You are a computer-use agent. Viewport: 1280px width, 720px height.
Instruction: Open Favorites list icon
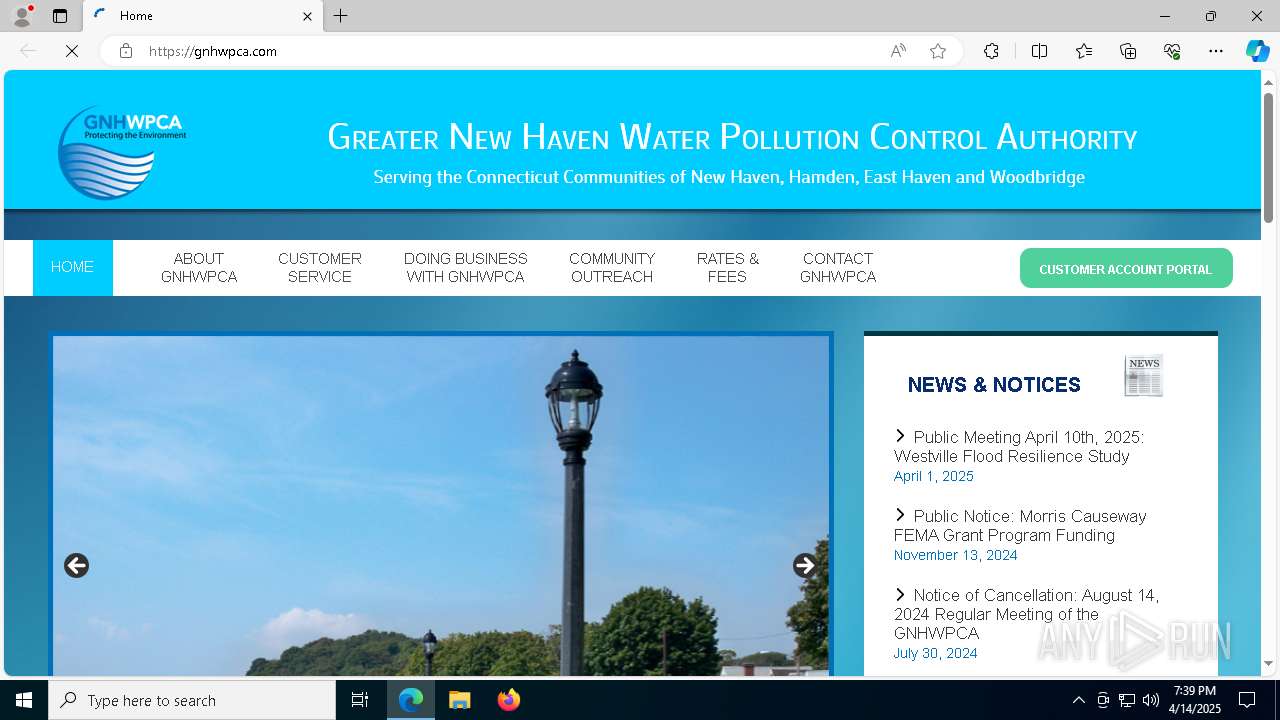(1084, 51)
